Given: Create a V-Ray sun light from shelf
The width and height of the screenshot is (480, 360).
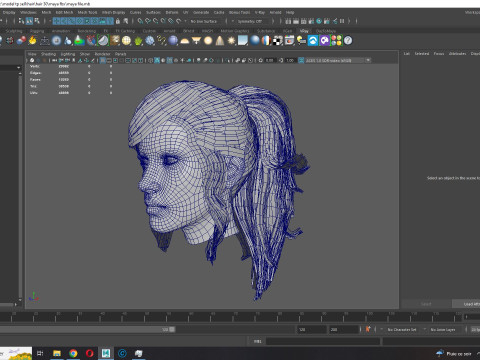Looking at the screenshot, I should (231, 41).
